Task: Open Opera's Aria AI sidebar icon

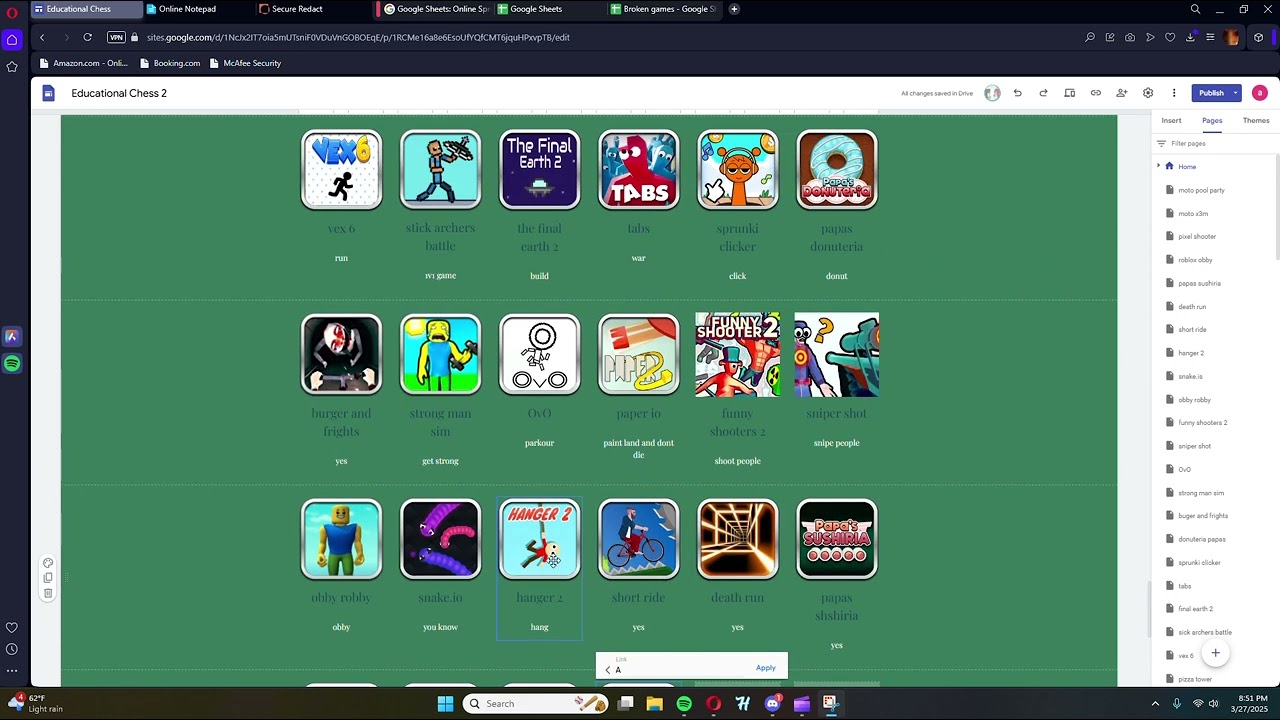Action: (12, 337)
